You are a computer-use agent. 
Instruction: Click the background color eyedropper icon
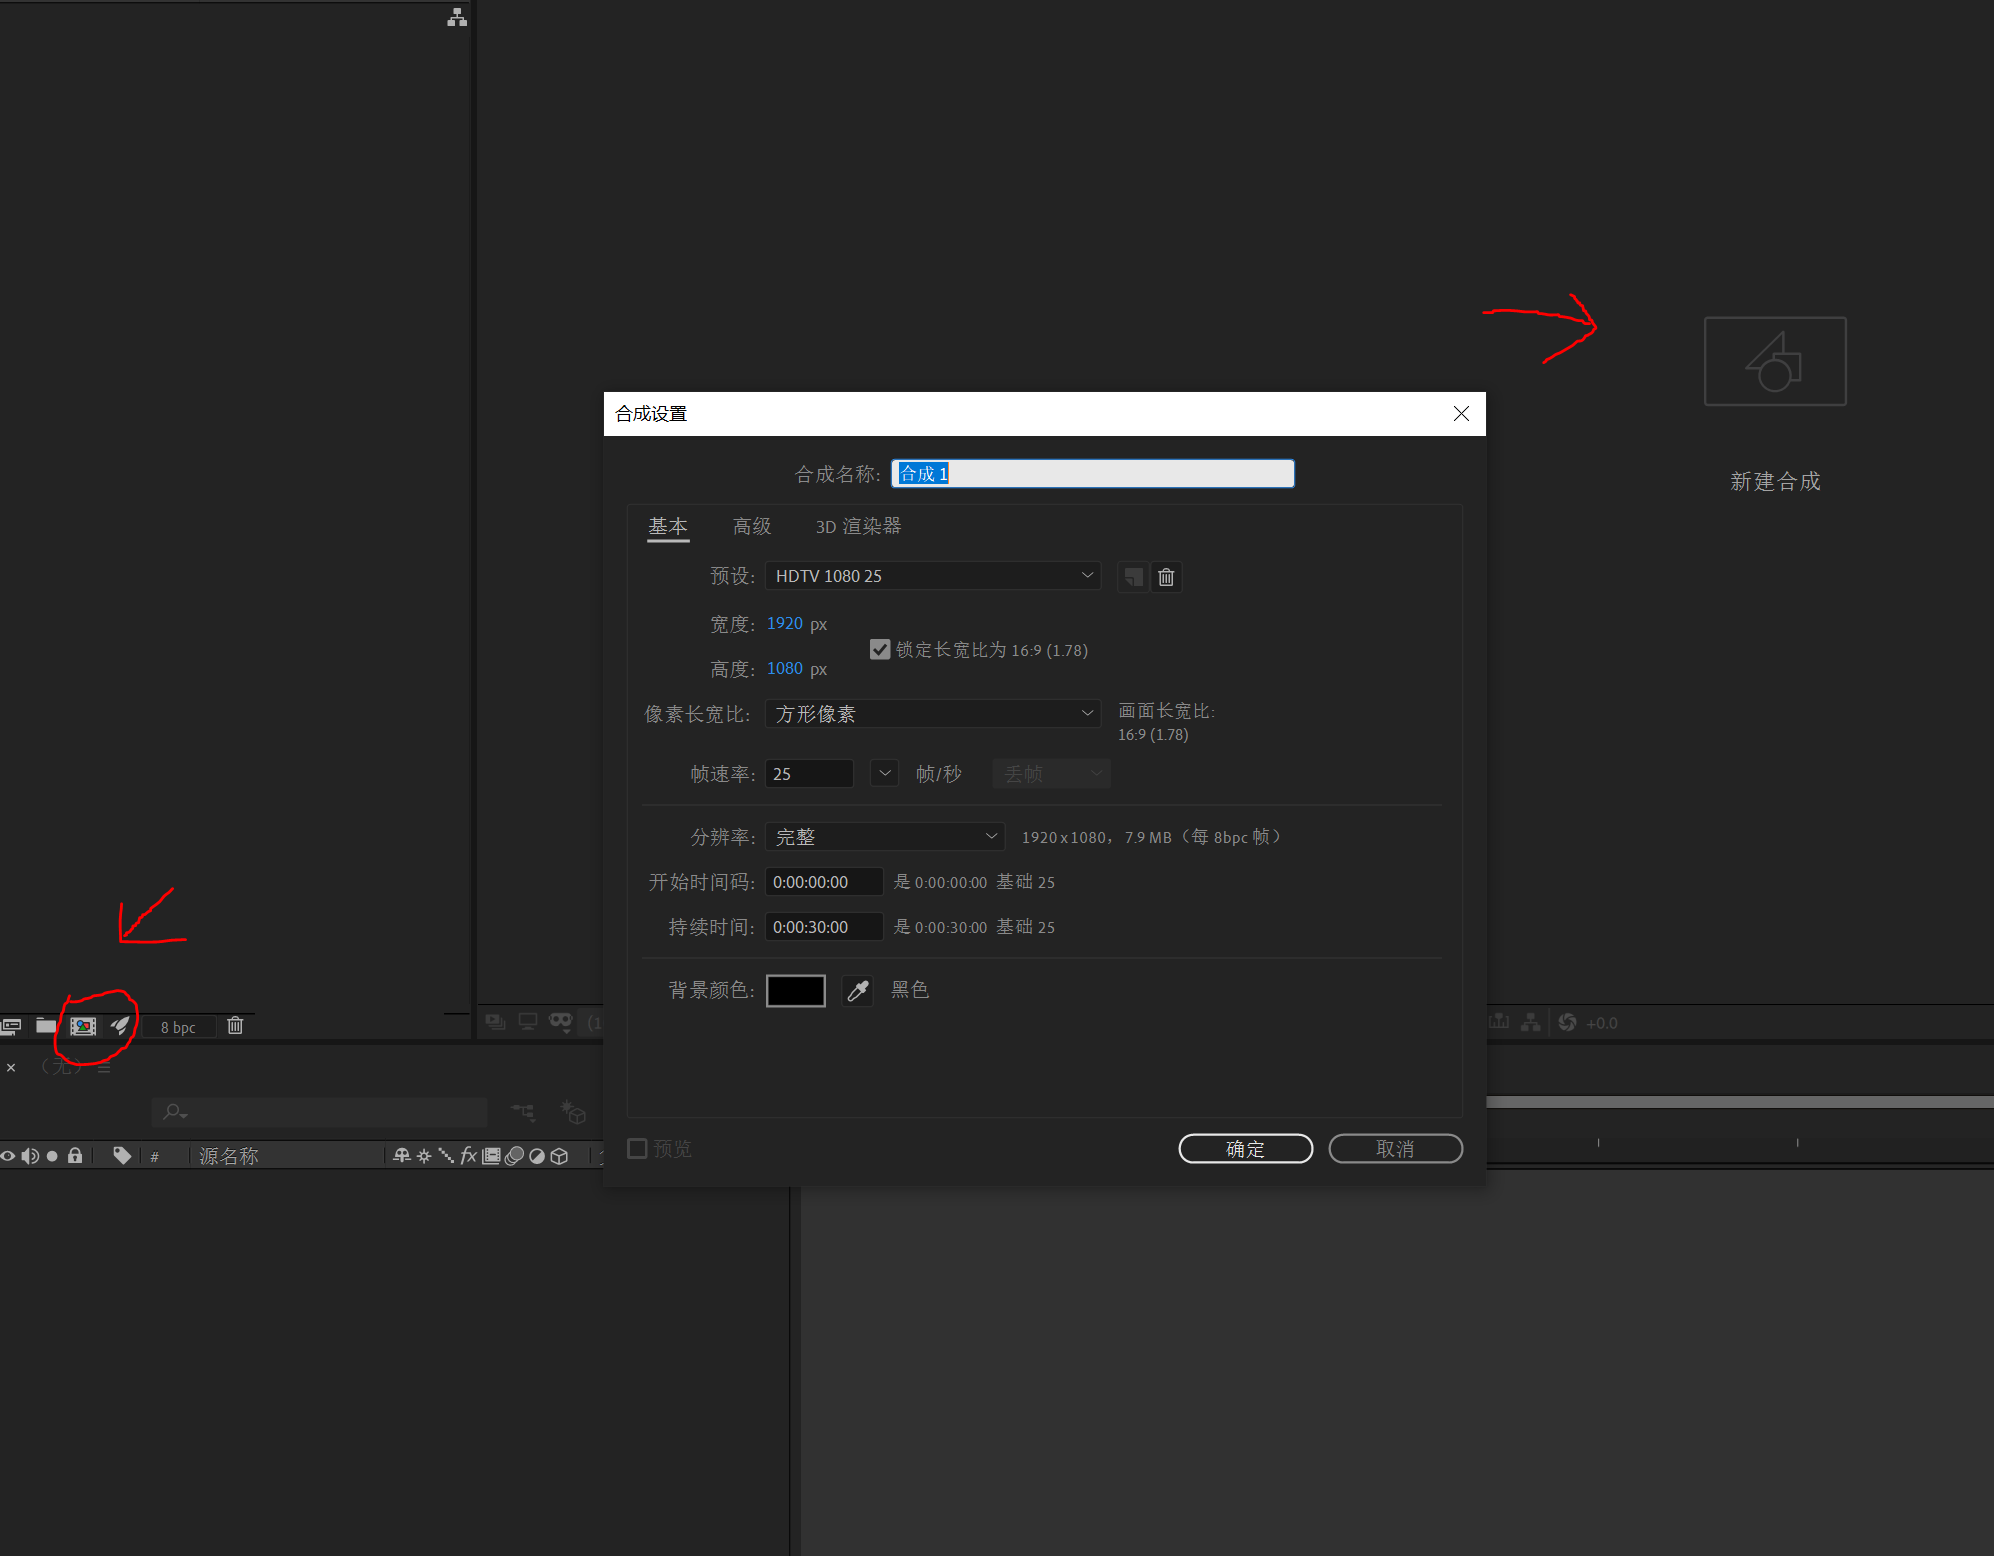857,990
